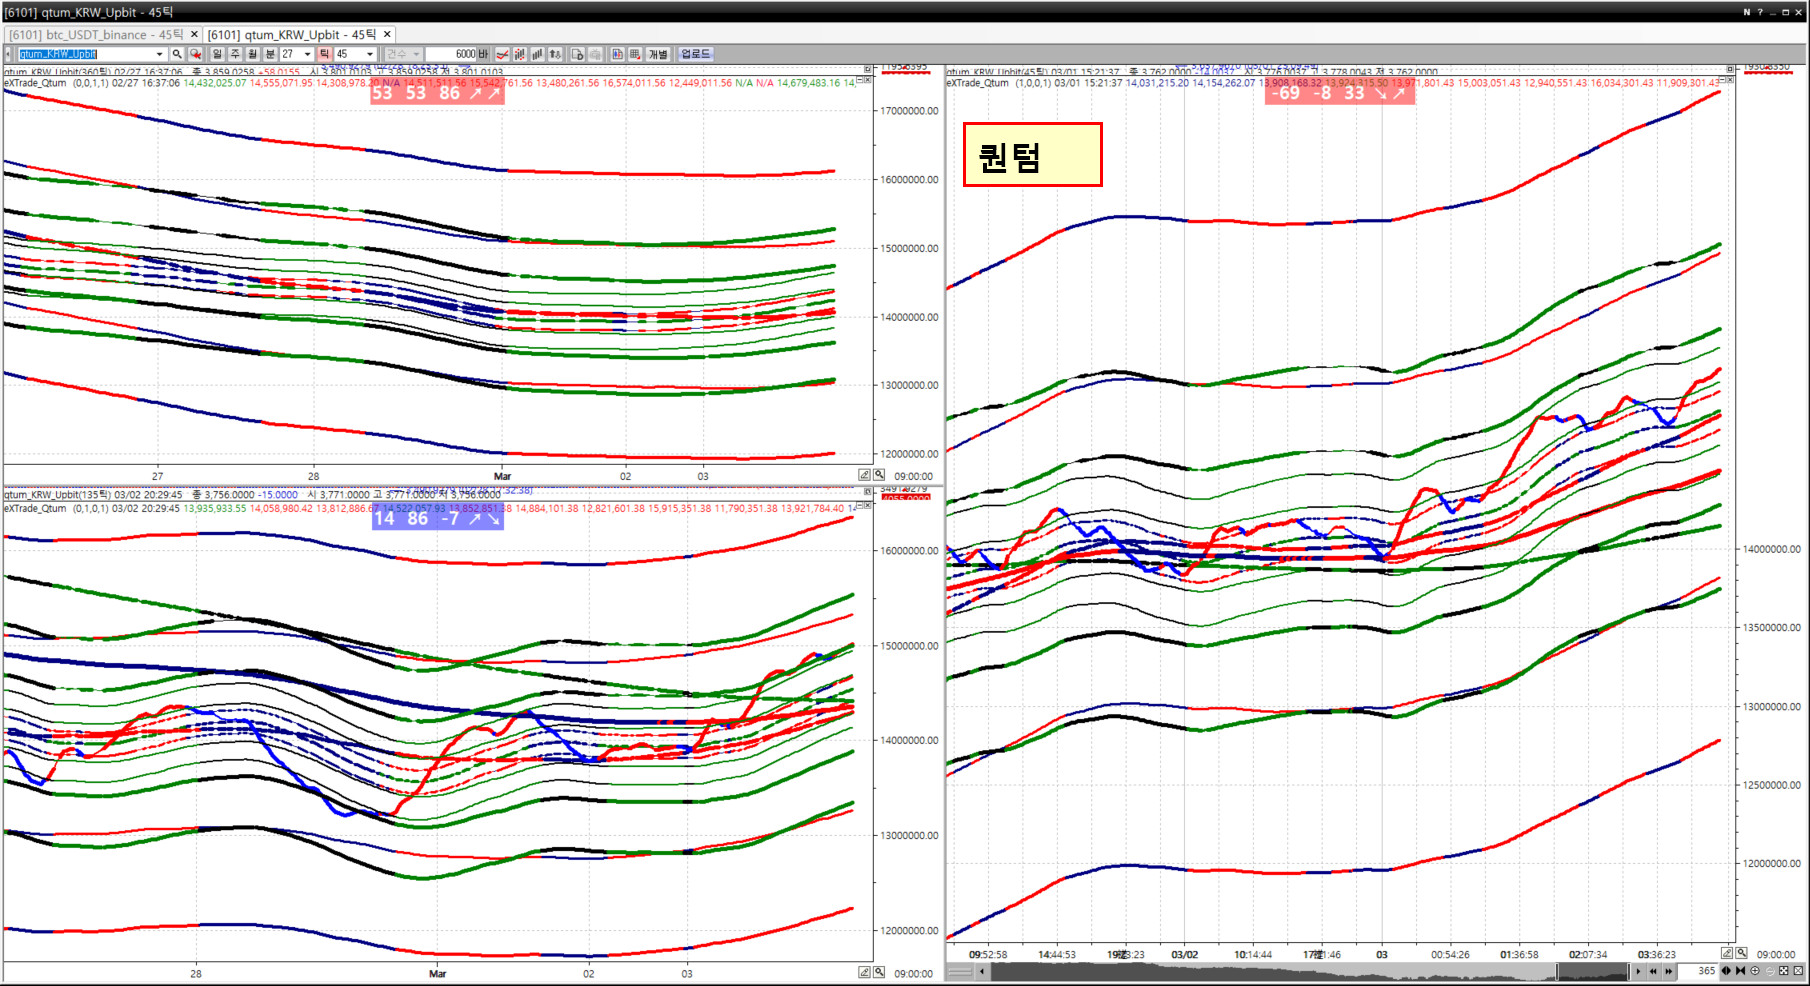Click the pencil draw icon in right chart
The width and height of the screenshot is (1810, 986).
point(1726,953)
